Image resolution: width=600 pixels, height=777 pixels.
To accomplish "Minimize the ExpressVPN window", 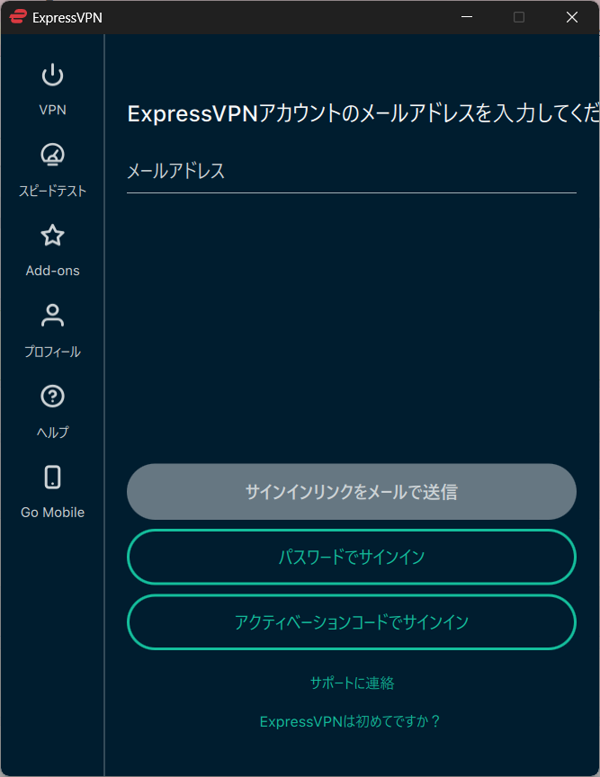I will tap(467, 17).
